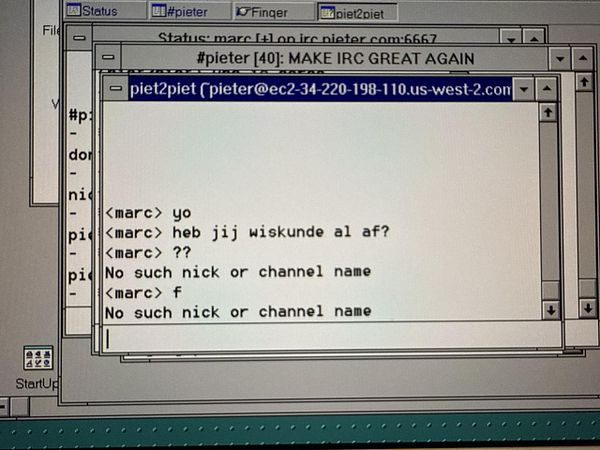Viewport: 600px width, 450px height.
Task: Click piet2piet chat scrollbar down arrow
Action: (x=551, y=310)
